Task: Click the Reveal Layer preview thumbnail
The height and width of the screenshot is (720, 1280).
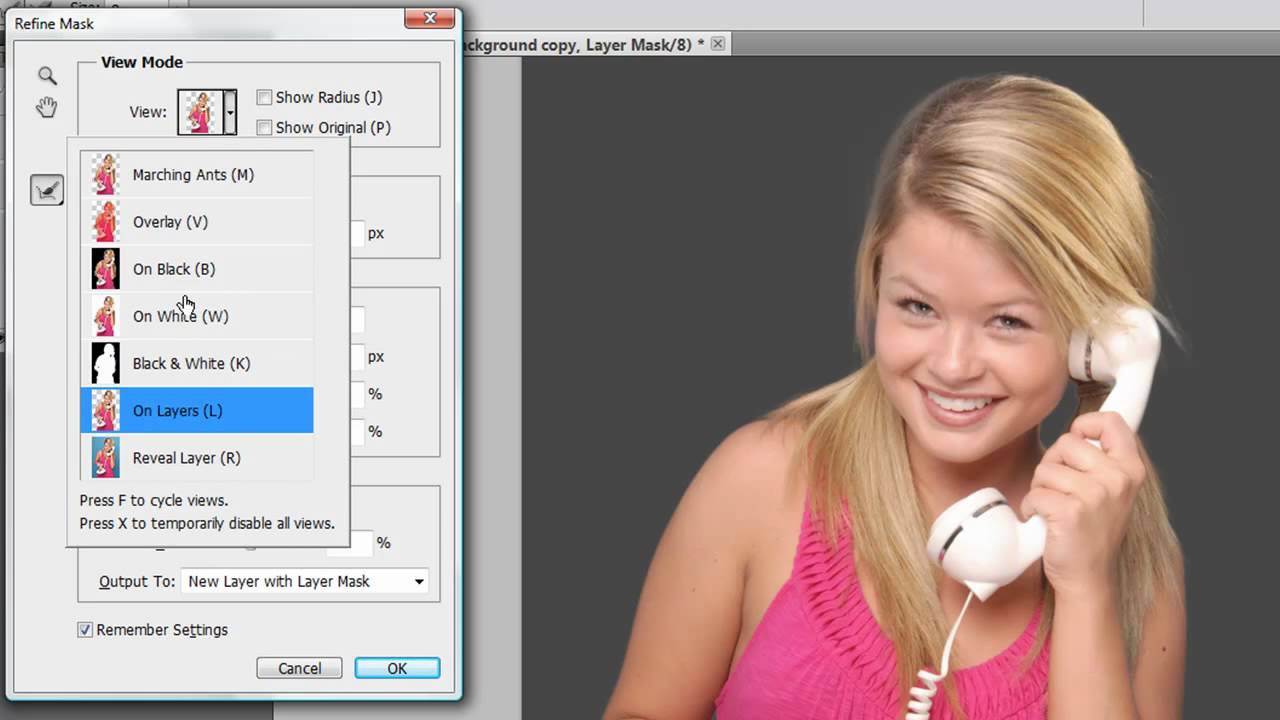Action: 105,457
